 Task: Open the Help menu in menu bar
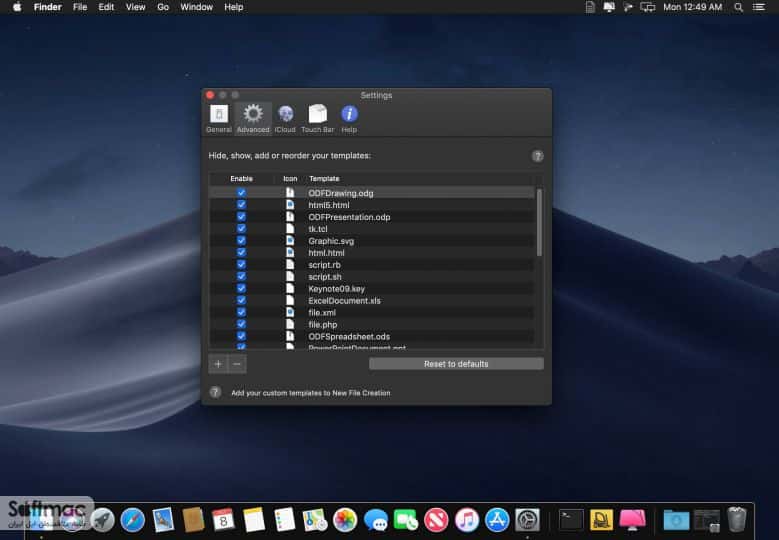point(234,7)
